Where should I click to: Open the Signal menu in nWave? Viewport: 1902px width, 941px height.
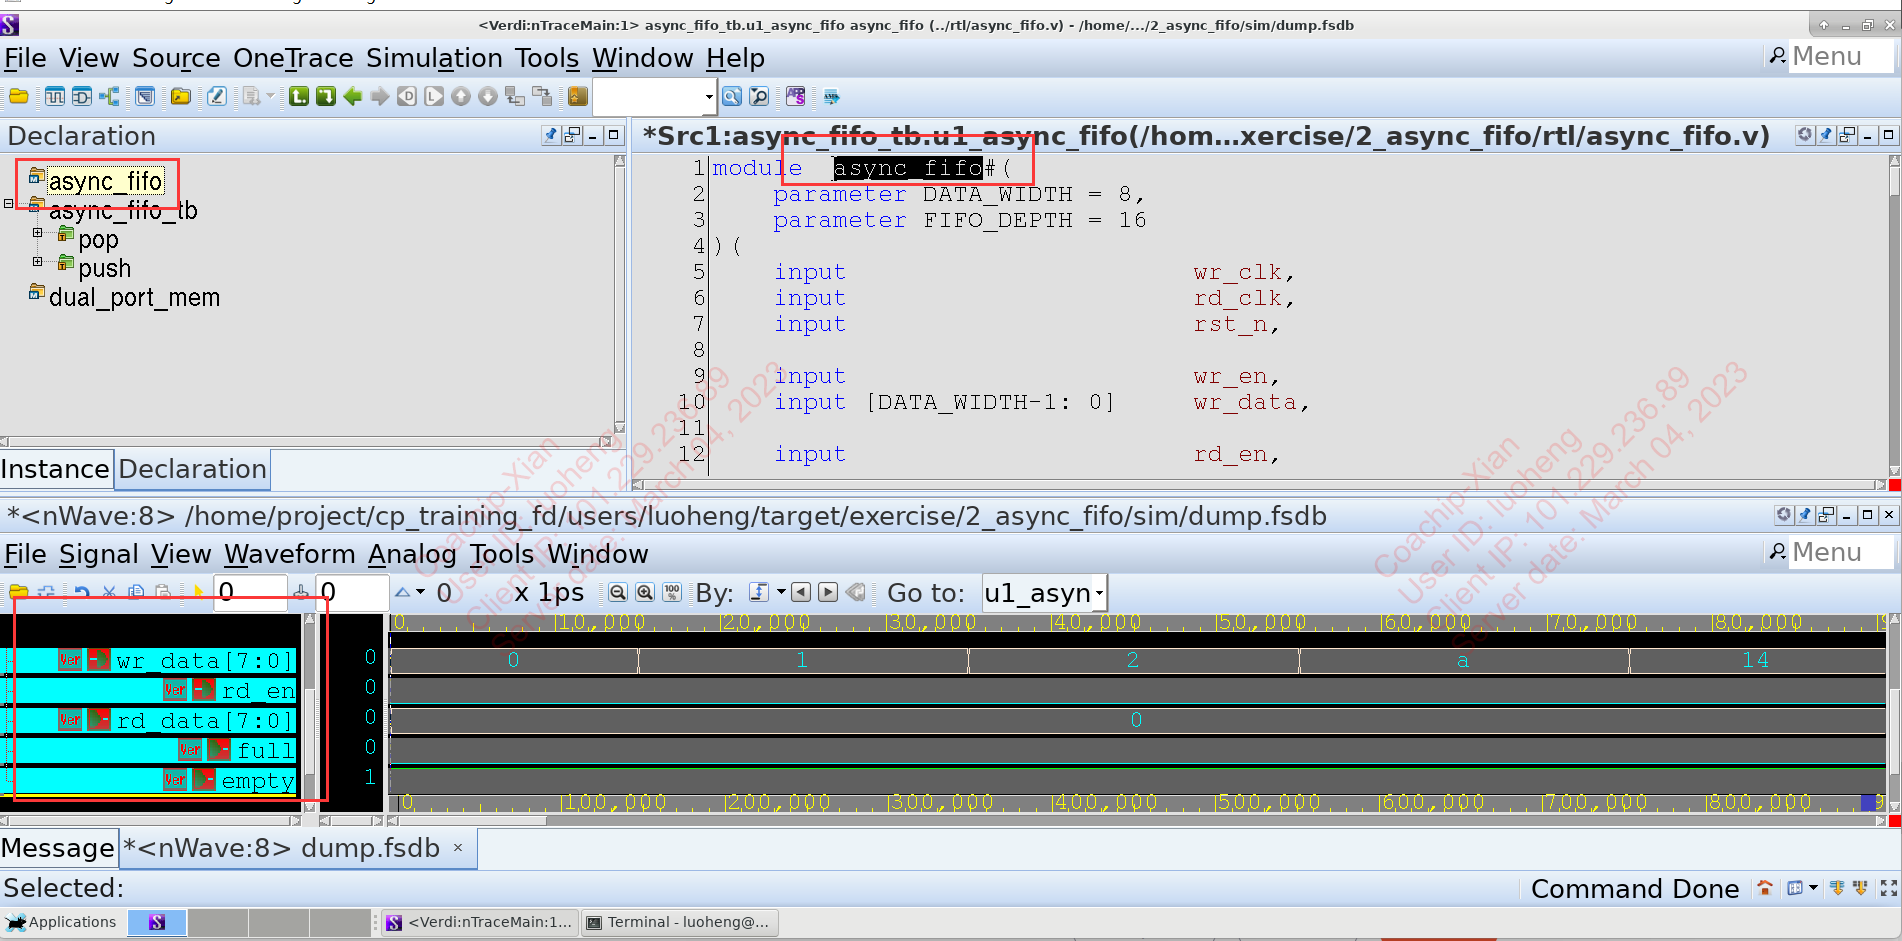tap(98, 554)
